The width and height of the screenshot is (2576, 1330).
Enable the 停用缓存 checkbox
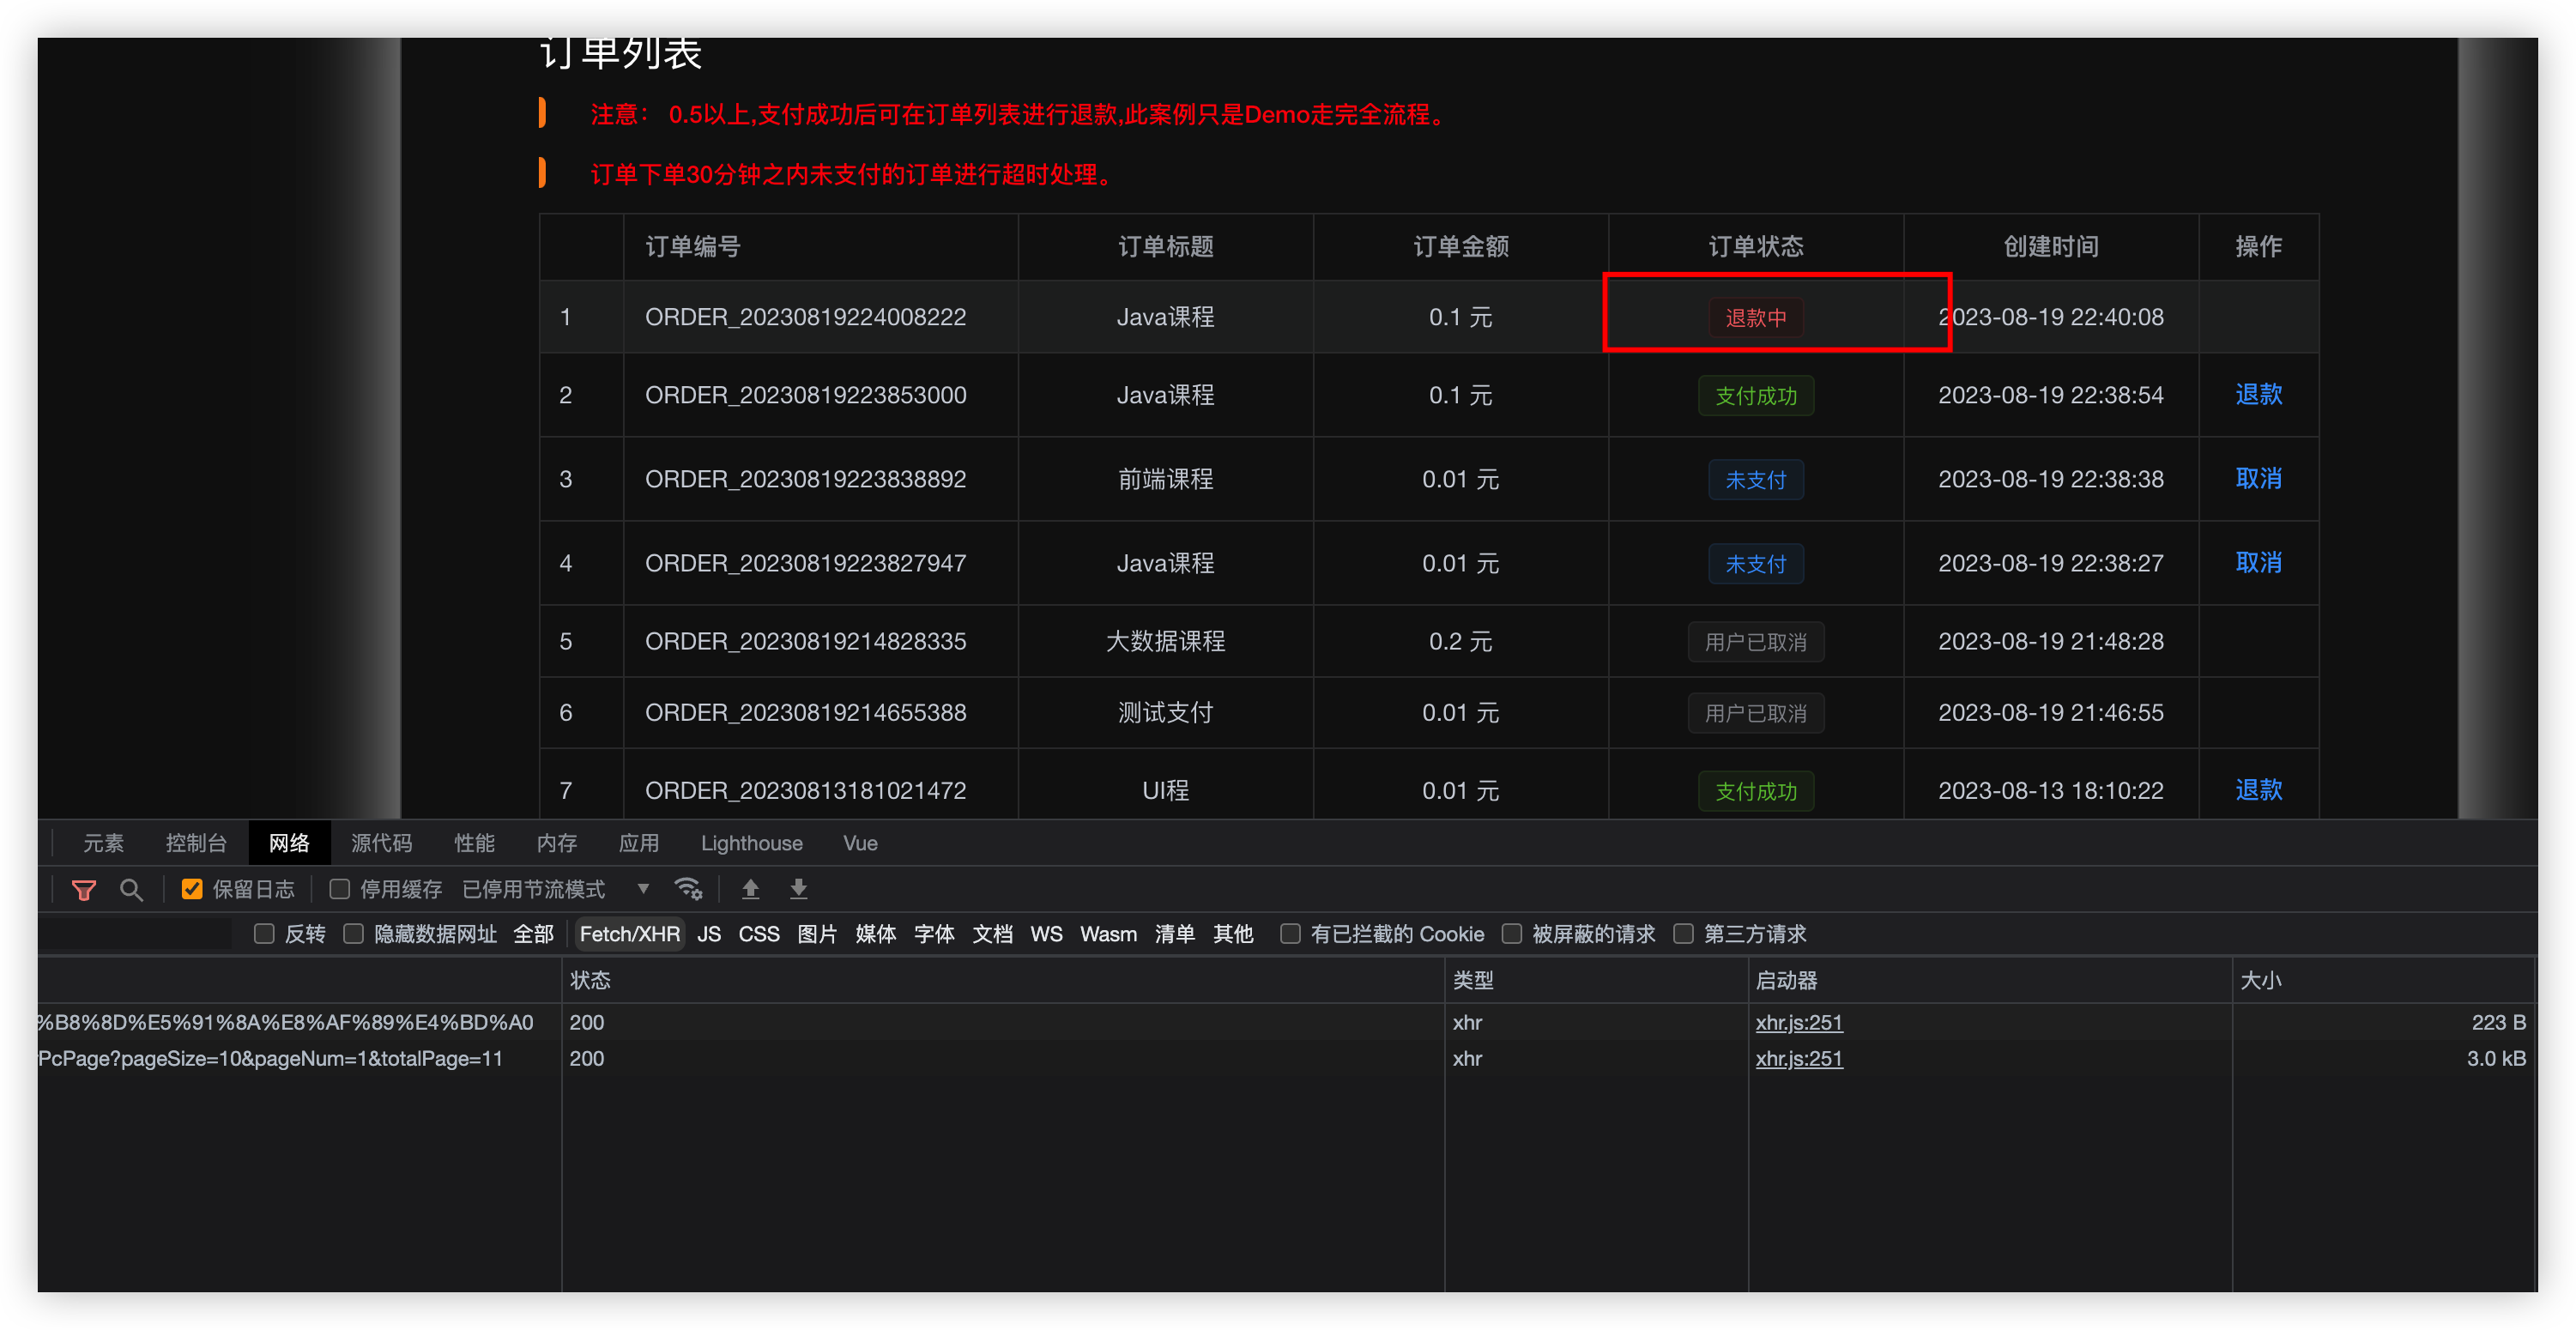pyautogui.click(x=340, y=889)
